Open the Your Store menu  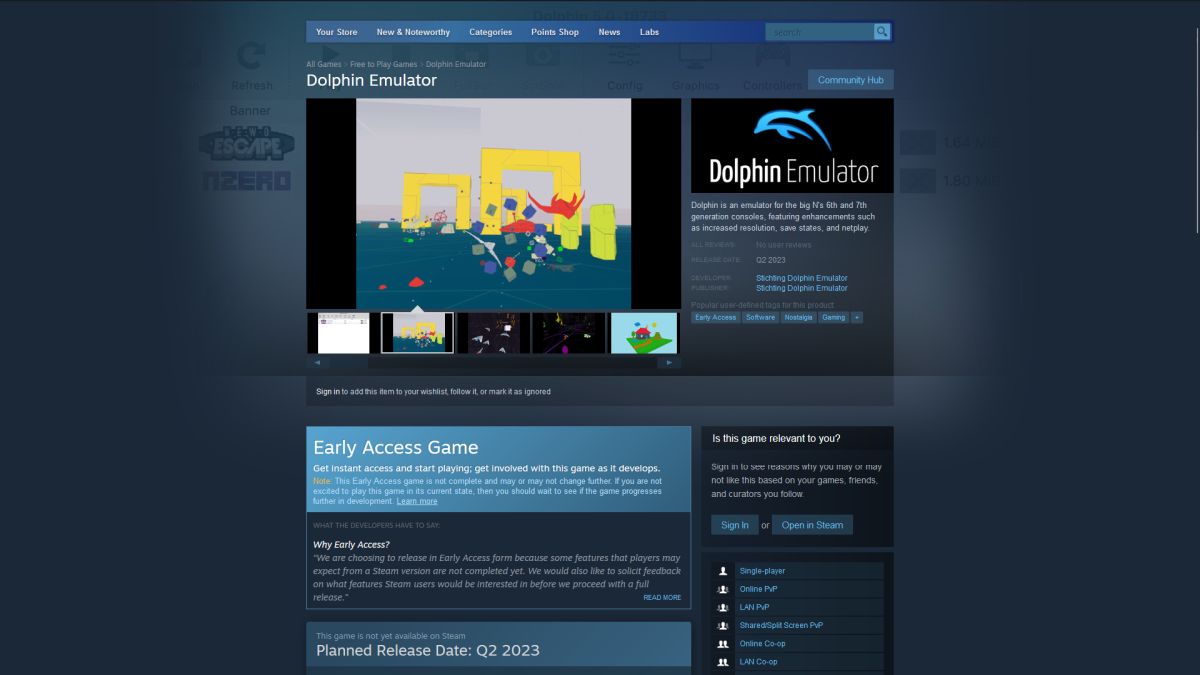tap(336, 32)
